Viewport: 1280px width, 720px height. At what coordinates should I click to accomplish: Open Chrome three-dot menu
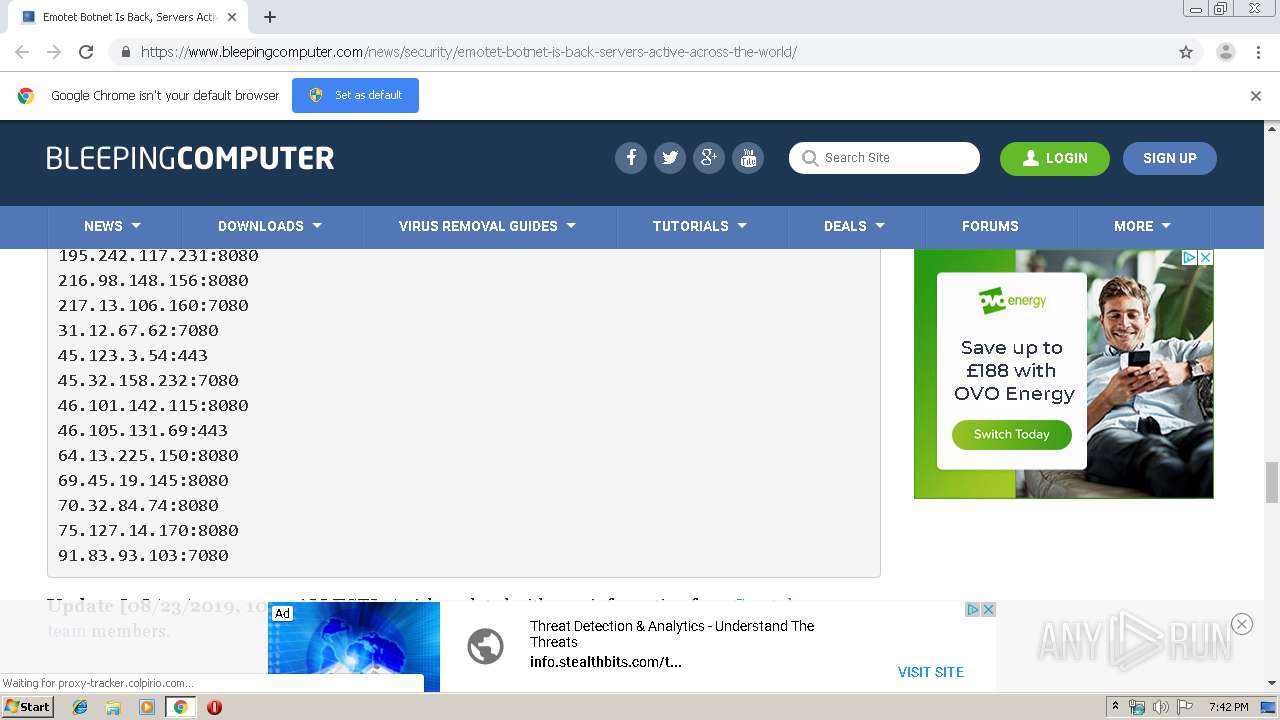[1258, 52]
